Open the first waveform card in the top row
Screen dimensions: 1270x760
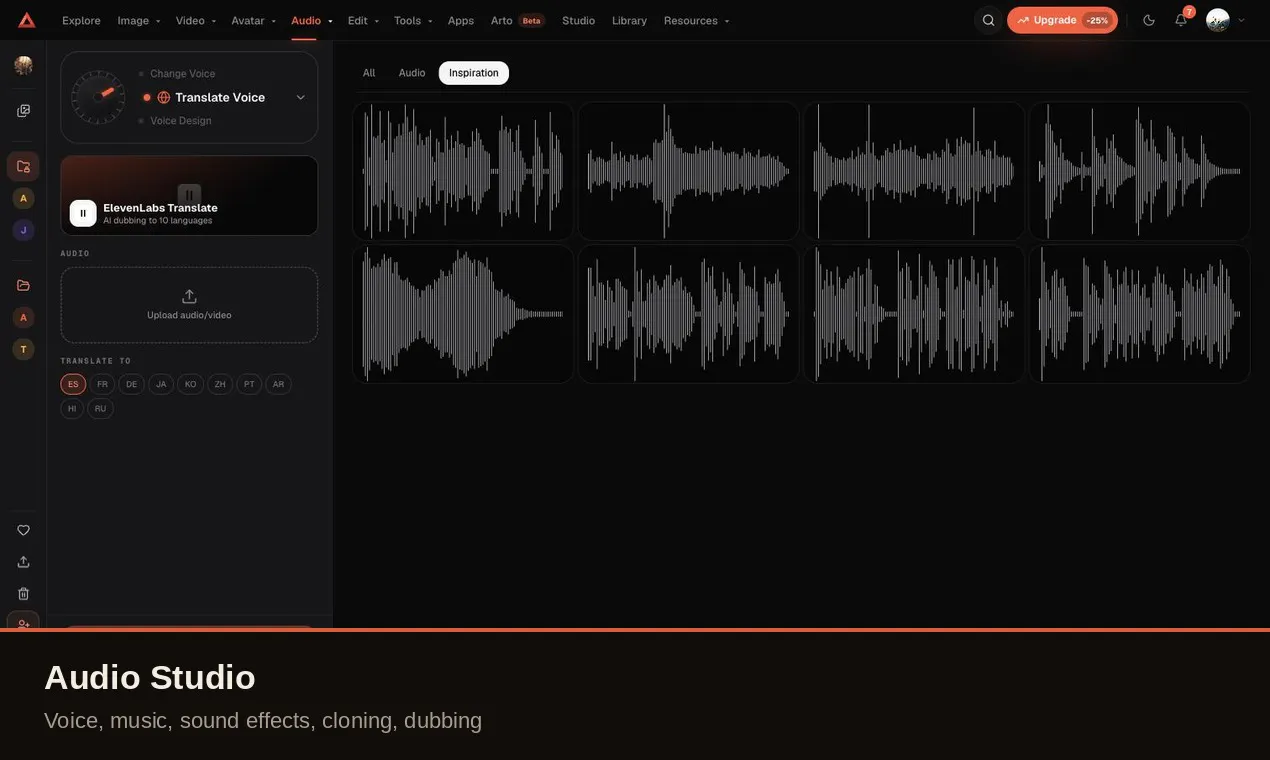463,171
